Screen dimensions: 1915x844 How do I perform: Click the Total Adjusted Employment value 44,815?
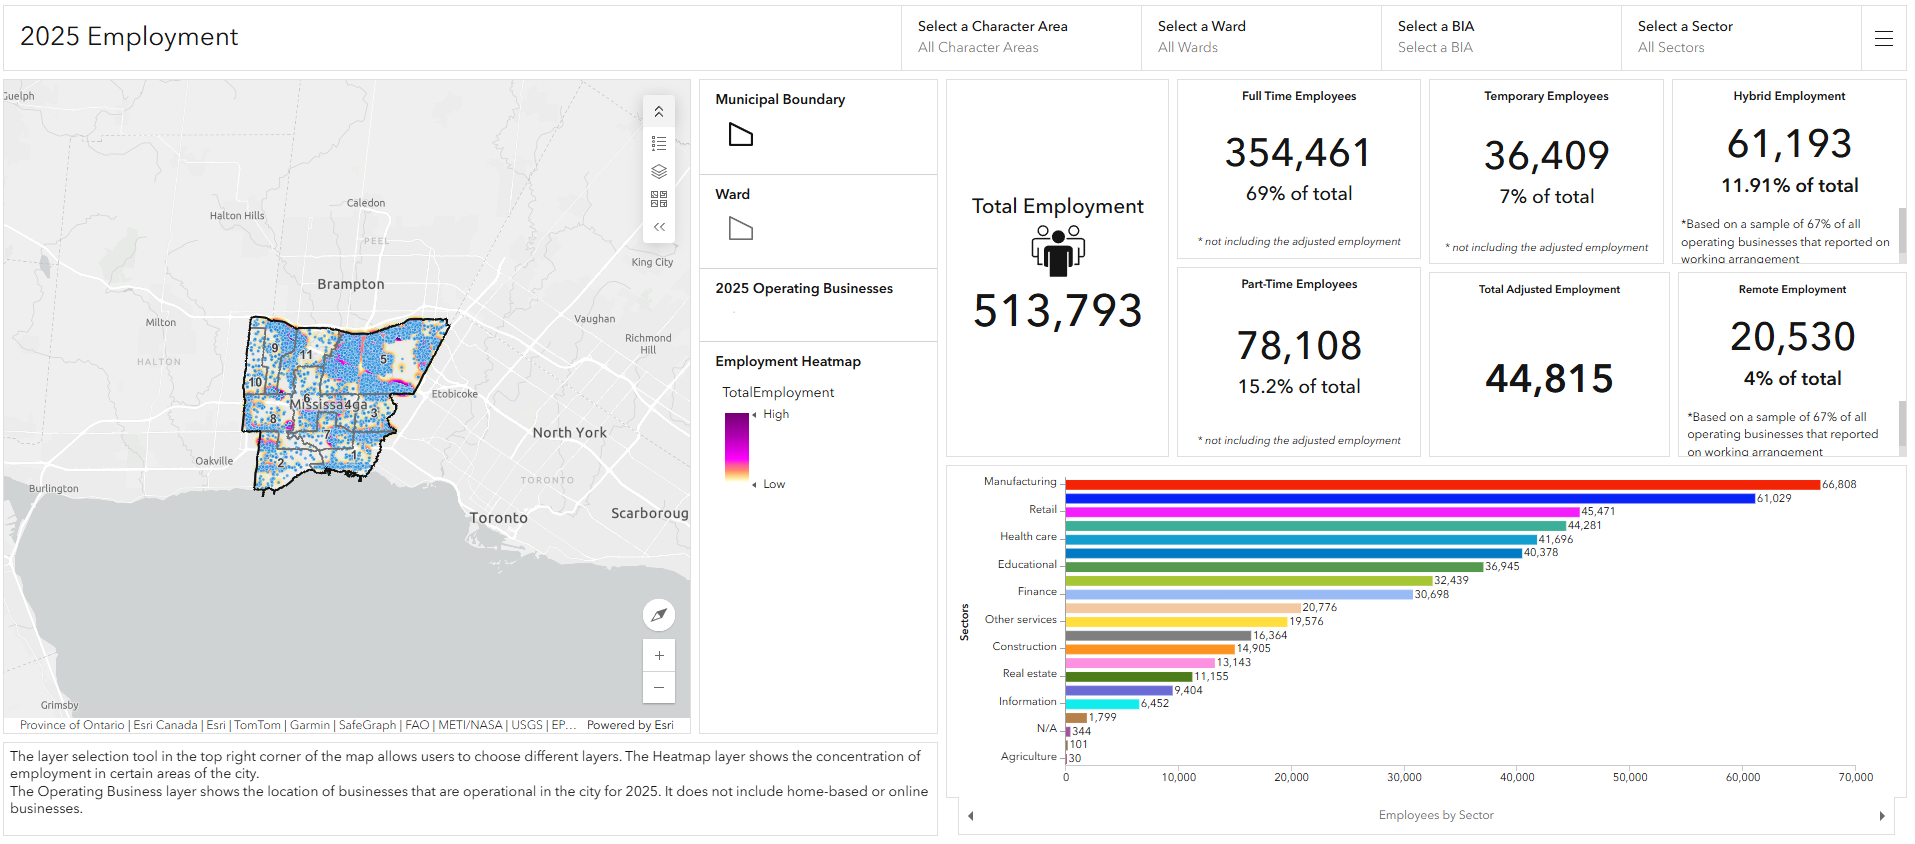(x=1549, y=379)
